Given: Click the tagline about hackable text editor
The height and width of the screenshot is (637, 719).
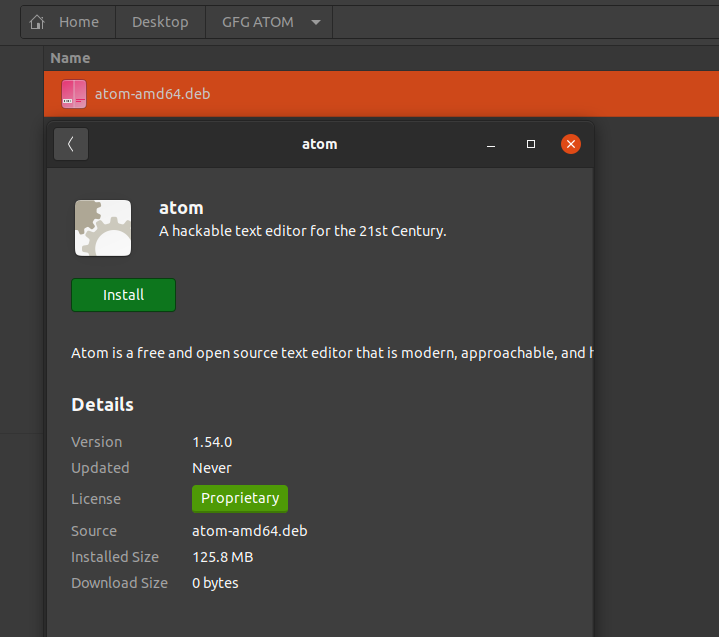Looking at the screenshot, I should [303, 231].
